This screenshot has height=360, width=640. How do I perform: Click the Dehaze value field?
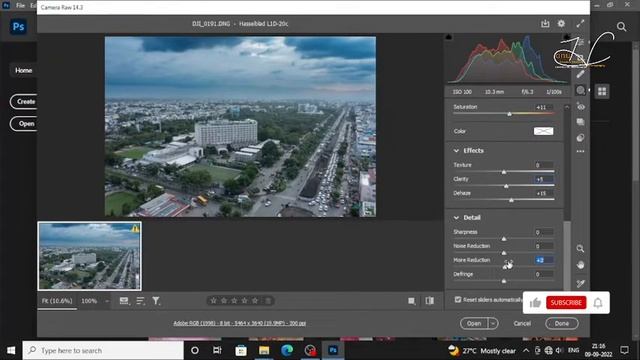coord(544,193)
